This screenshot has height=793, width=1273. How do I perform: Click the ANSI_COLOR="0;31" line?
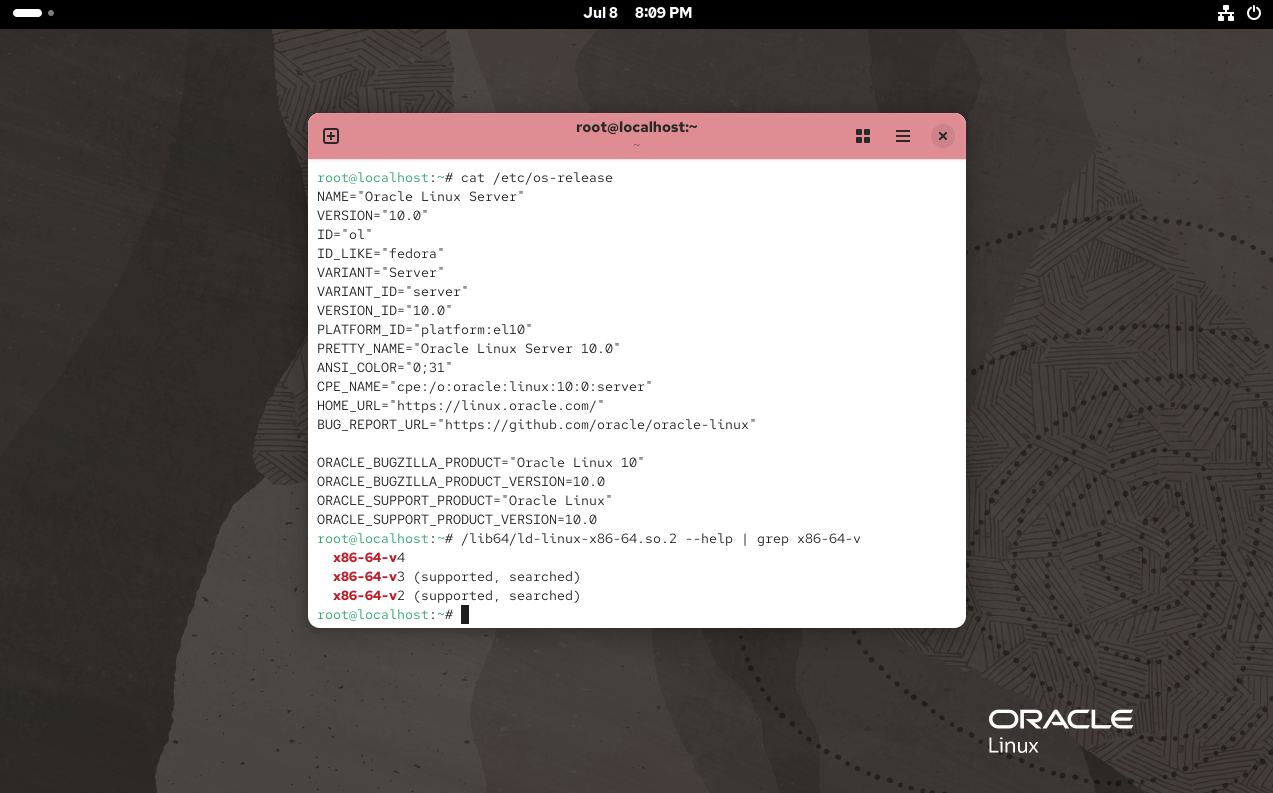(385, 368)
